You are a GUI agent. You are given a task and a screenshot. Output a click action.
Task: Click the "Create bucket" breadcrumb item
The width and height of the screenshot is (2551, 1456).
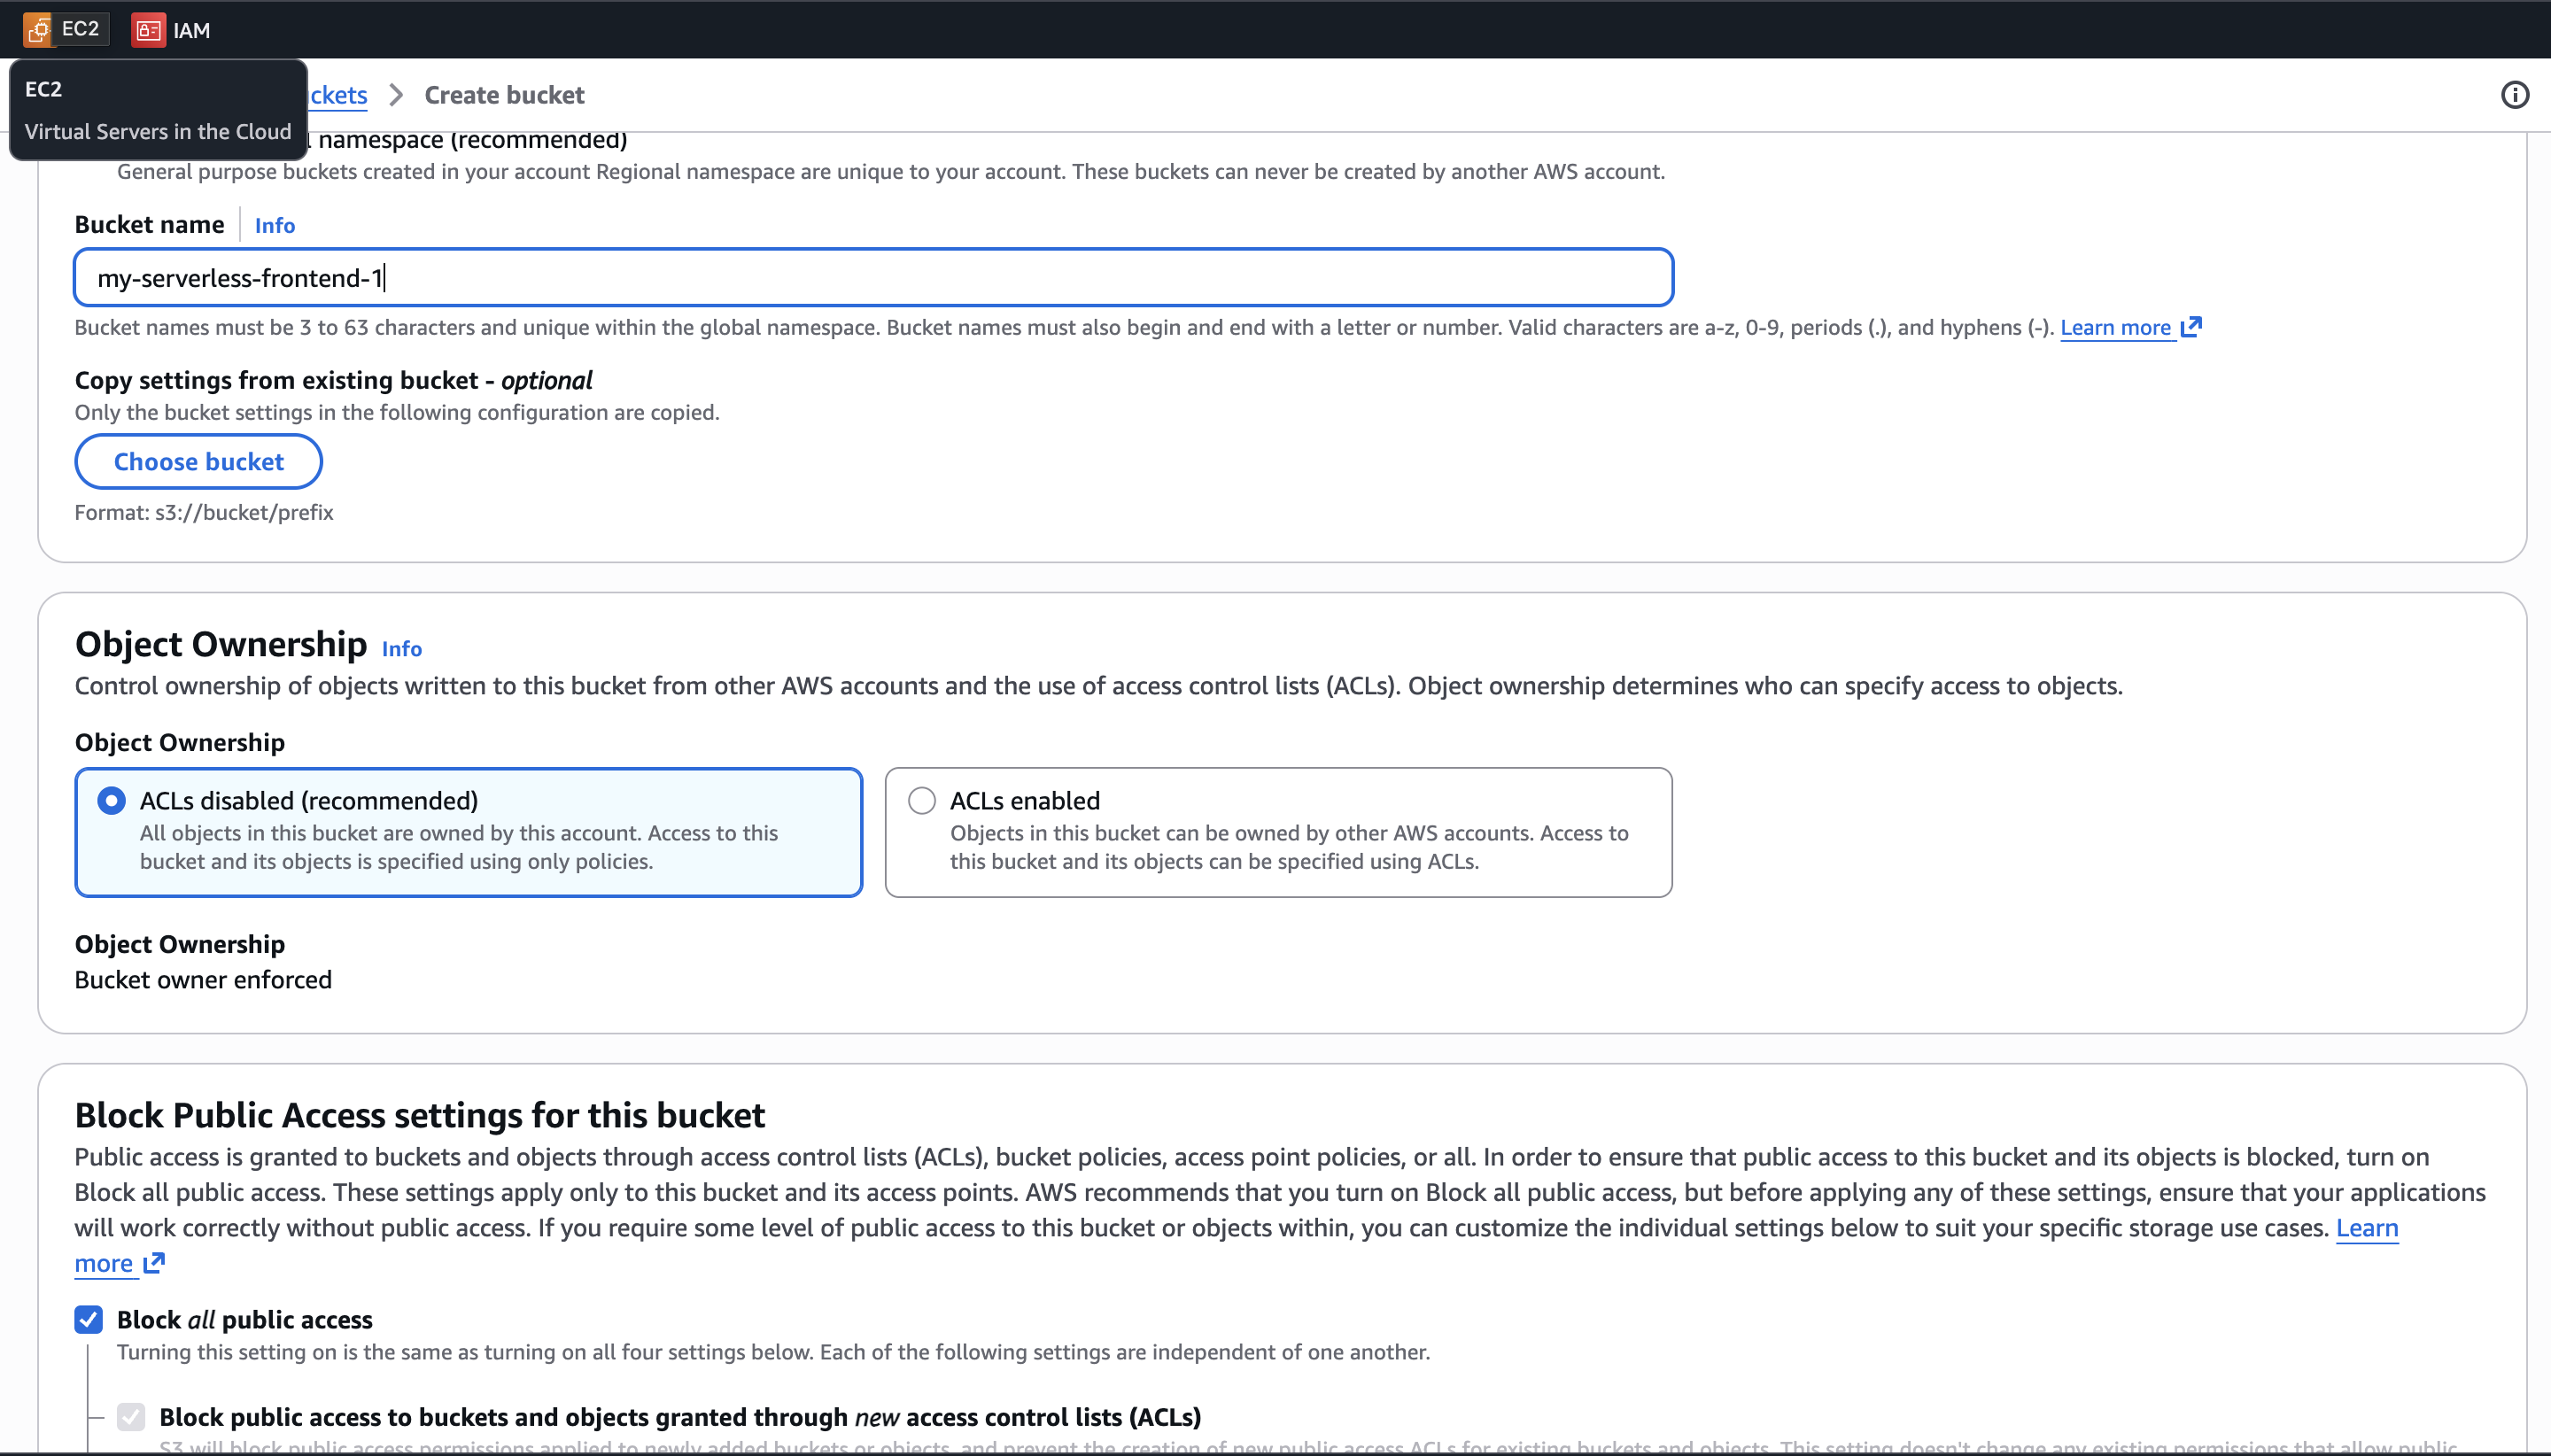point(503,94)
